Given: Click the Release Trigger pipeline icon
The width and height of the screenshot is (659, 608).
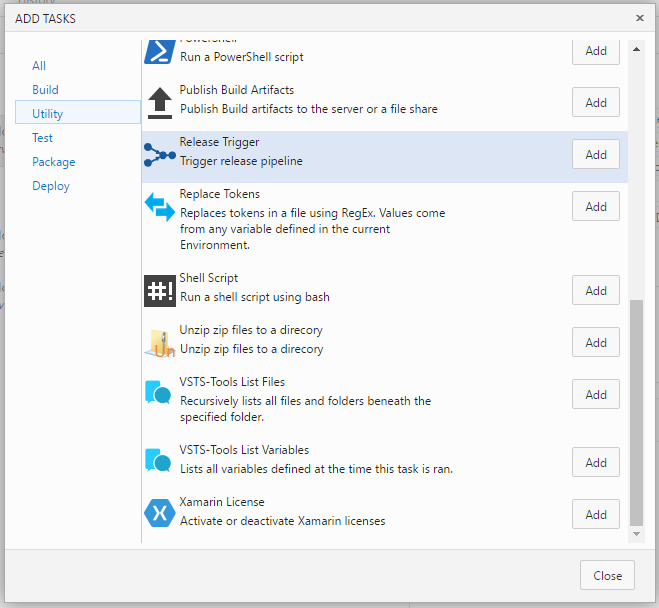Looking at the screenshot, I should (x=160, y=155).
